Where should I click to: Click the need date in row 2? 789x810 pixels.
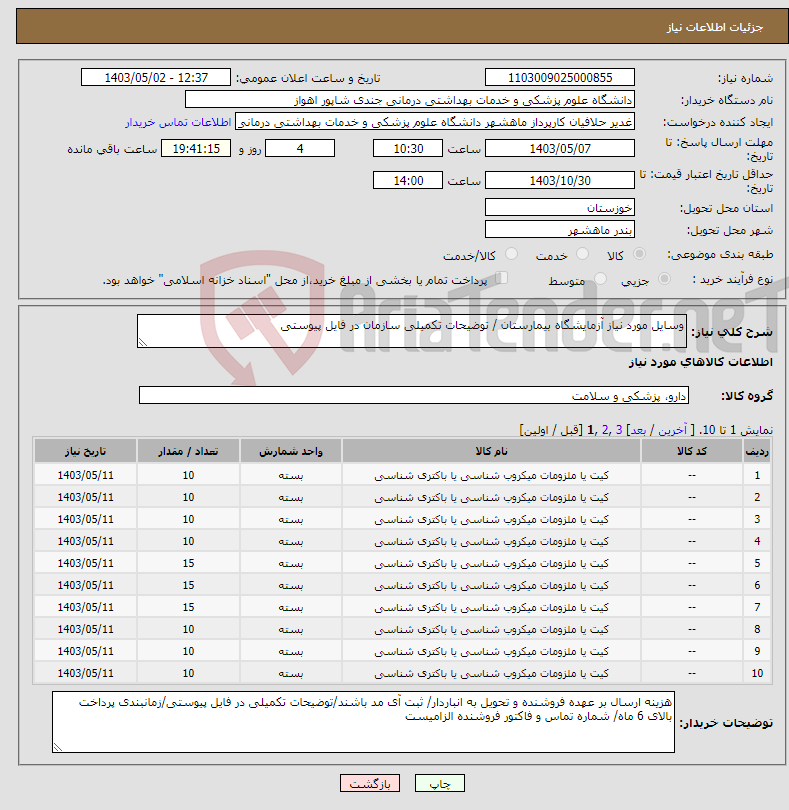pyautogui.click(x=85, y=497)
